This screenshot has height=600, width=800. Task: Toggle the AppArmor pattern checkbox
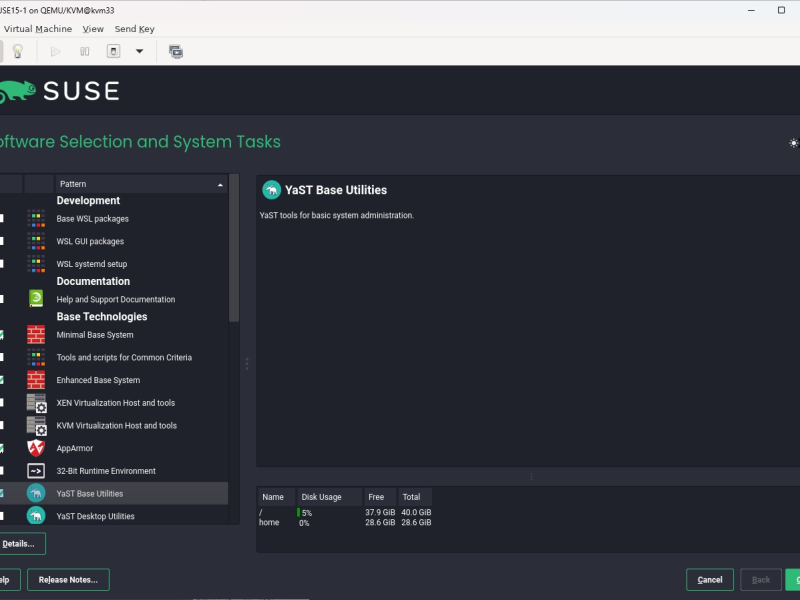pos(2,448)
